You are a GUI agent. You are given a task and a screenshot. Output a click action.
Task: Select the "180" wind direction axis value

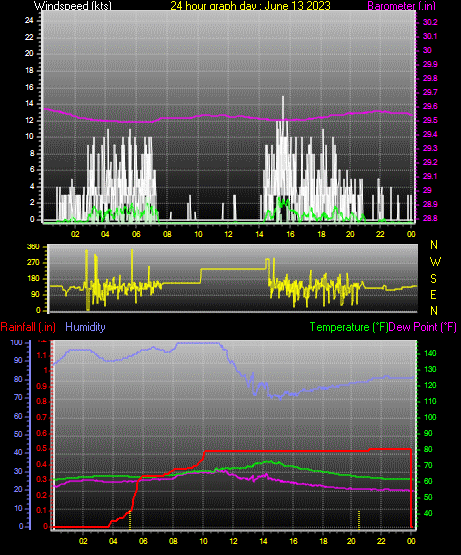coord(33,279)
